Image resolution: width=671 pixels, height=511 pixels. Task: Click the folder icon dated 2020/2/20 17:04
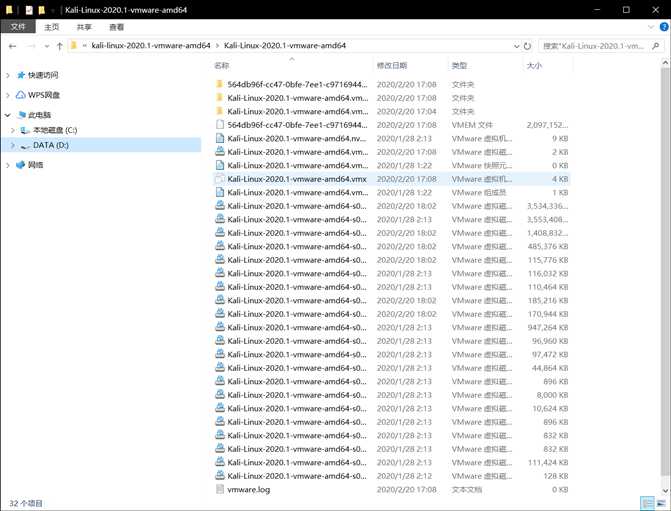coord(220,111)
